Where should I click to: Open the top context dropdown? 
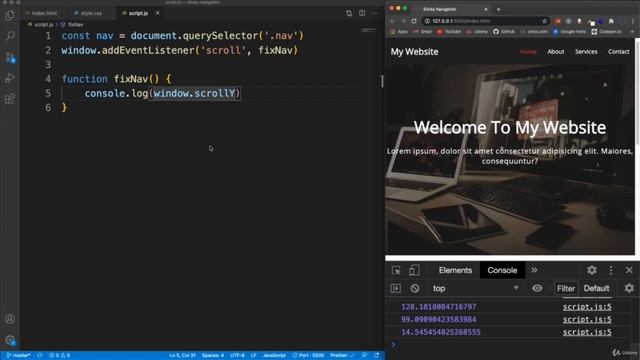click(x=476, y=288)
